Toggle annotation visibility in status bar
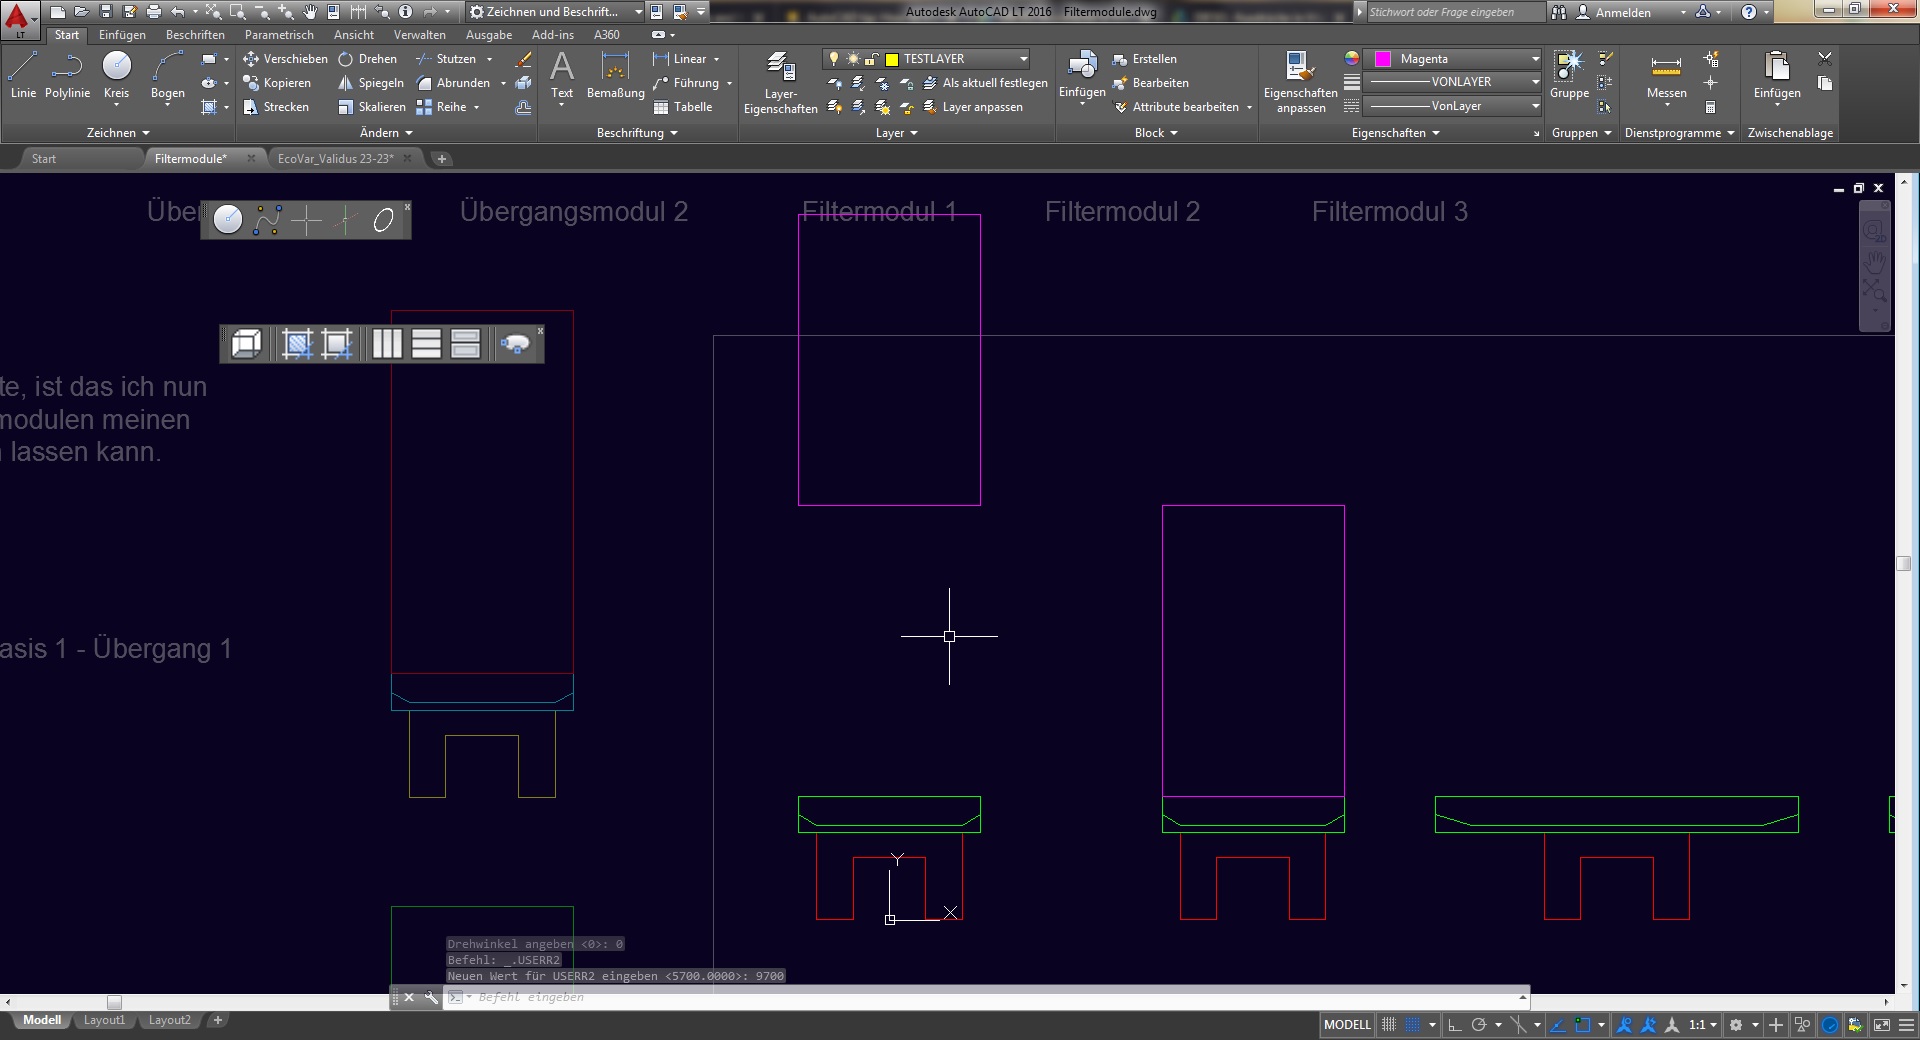Viewport: 1920px width, 1040px height. click(1624, 1025)
